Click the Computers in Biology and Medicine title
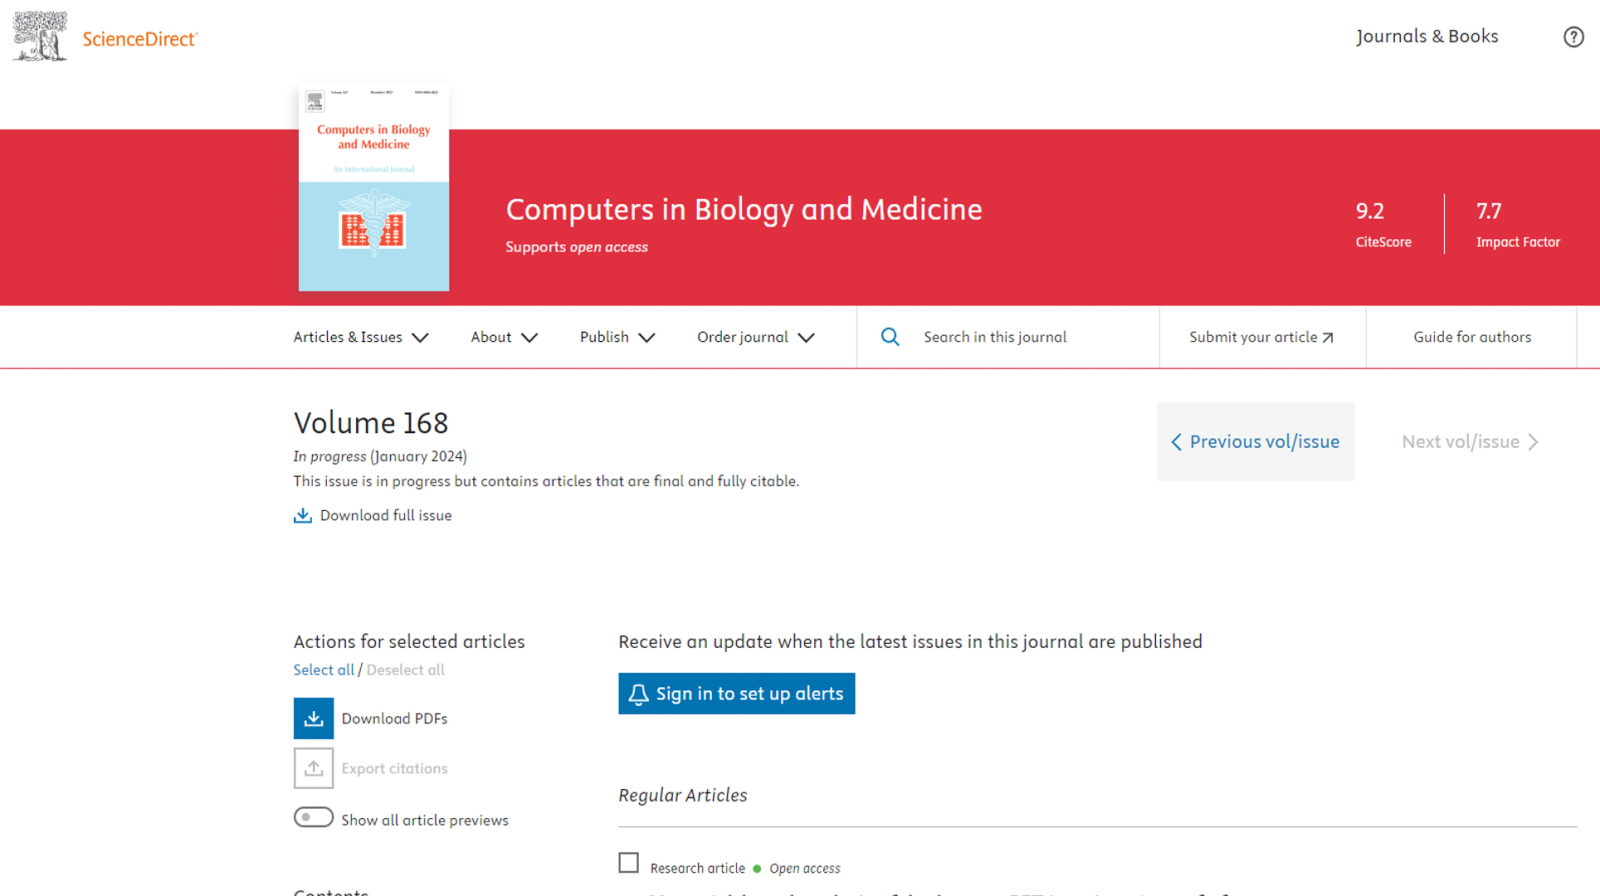1600x896 pixels. click(744, 209)
